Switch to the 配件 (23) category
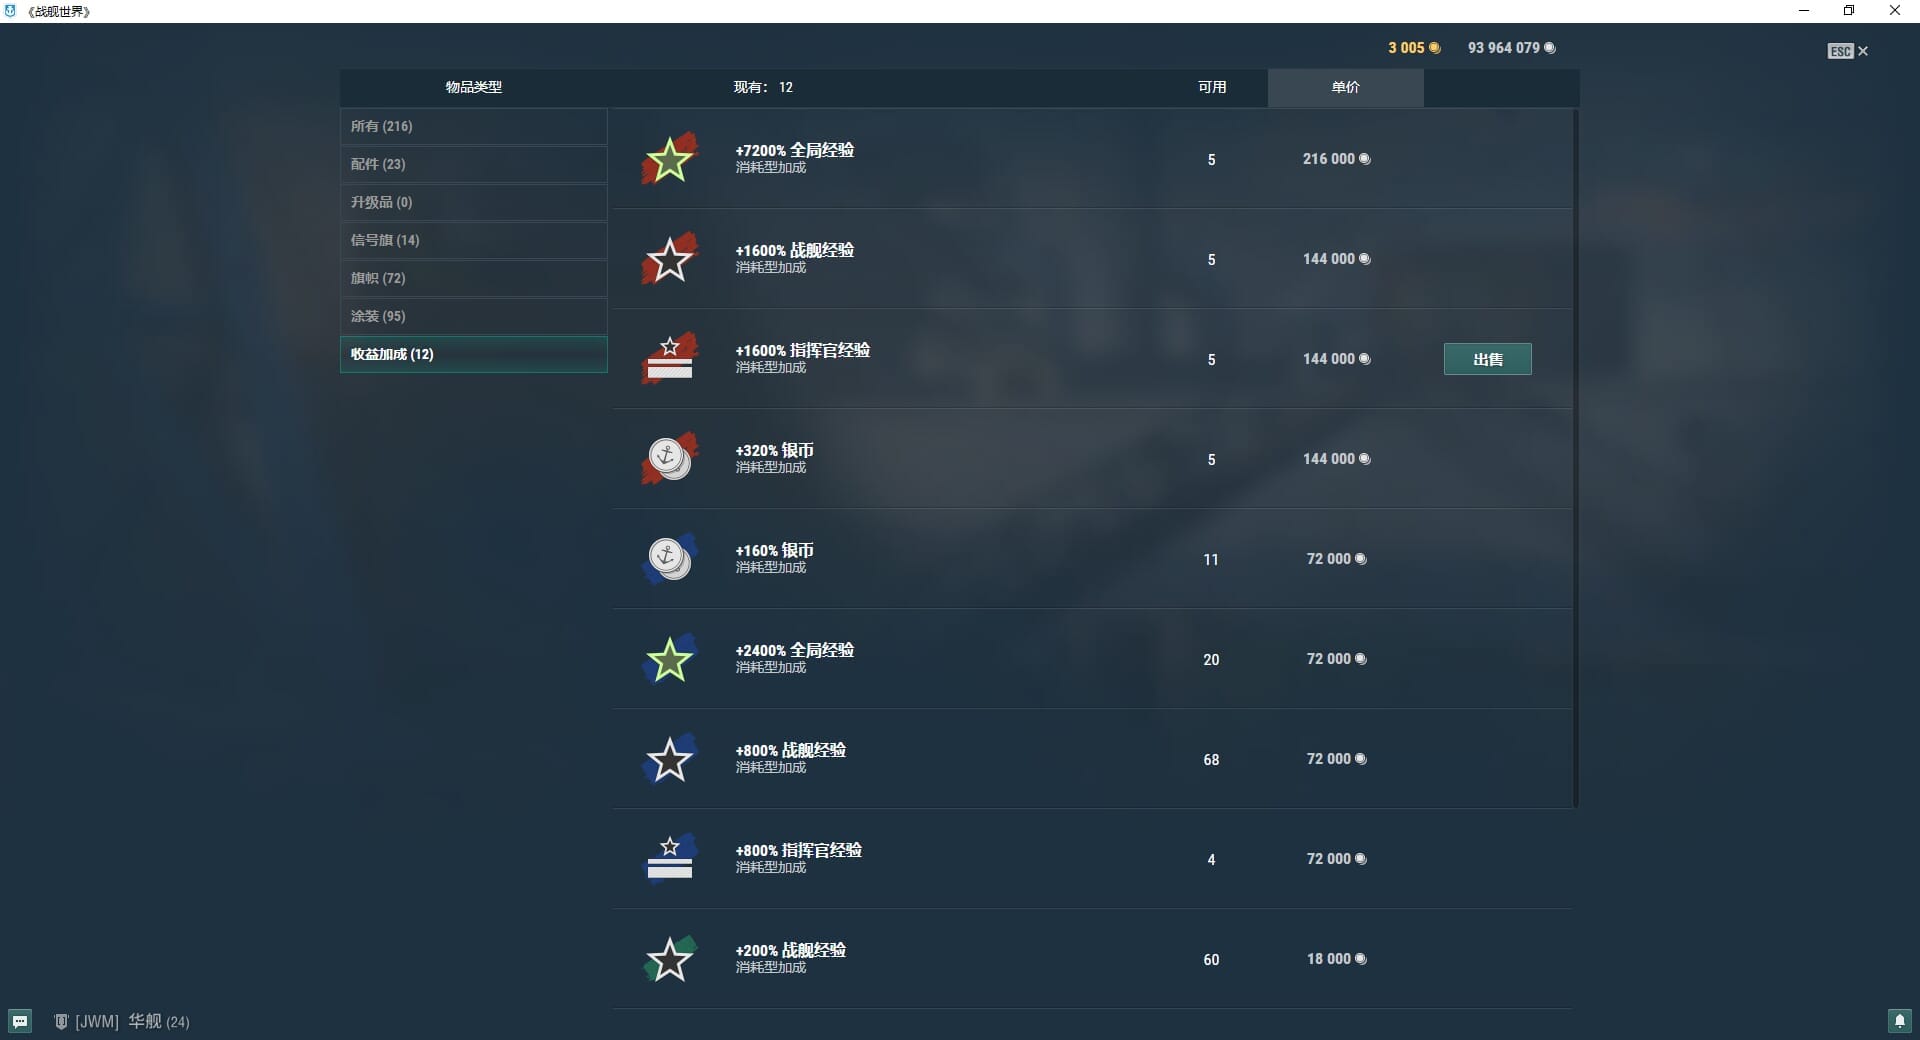The image size is (1920, 1040). [473, 164]
